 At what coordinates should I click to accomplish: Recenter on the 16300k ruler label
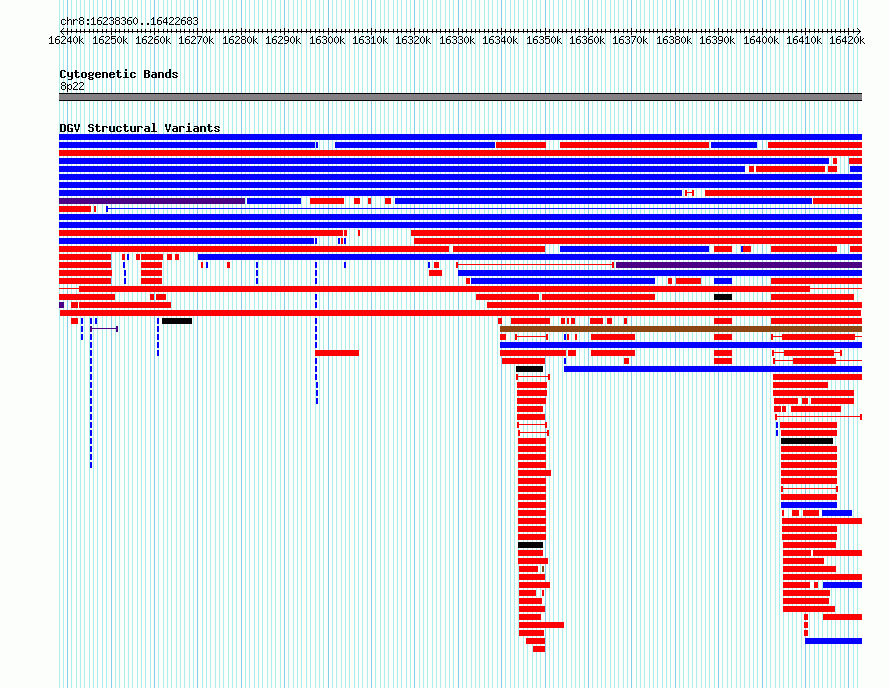(x=327, y=40)
